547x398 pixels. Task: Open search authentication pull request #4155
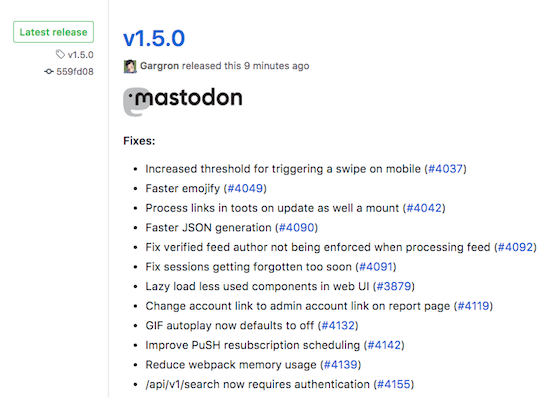[x=394, y=384]
